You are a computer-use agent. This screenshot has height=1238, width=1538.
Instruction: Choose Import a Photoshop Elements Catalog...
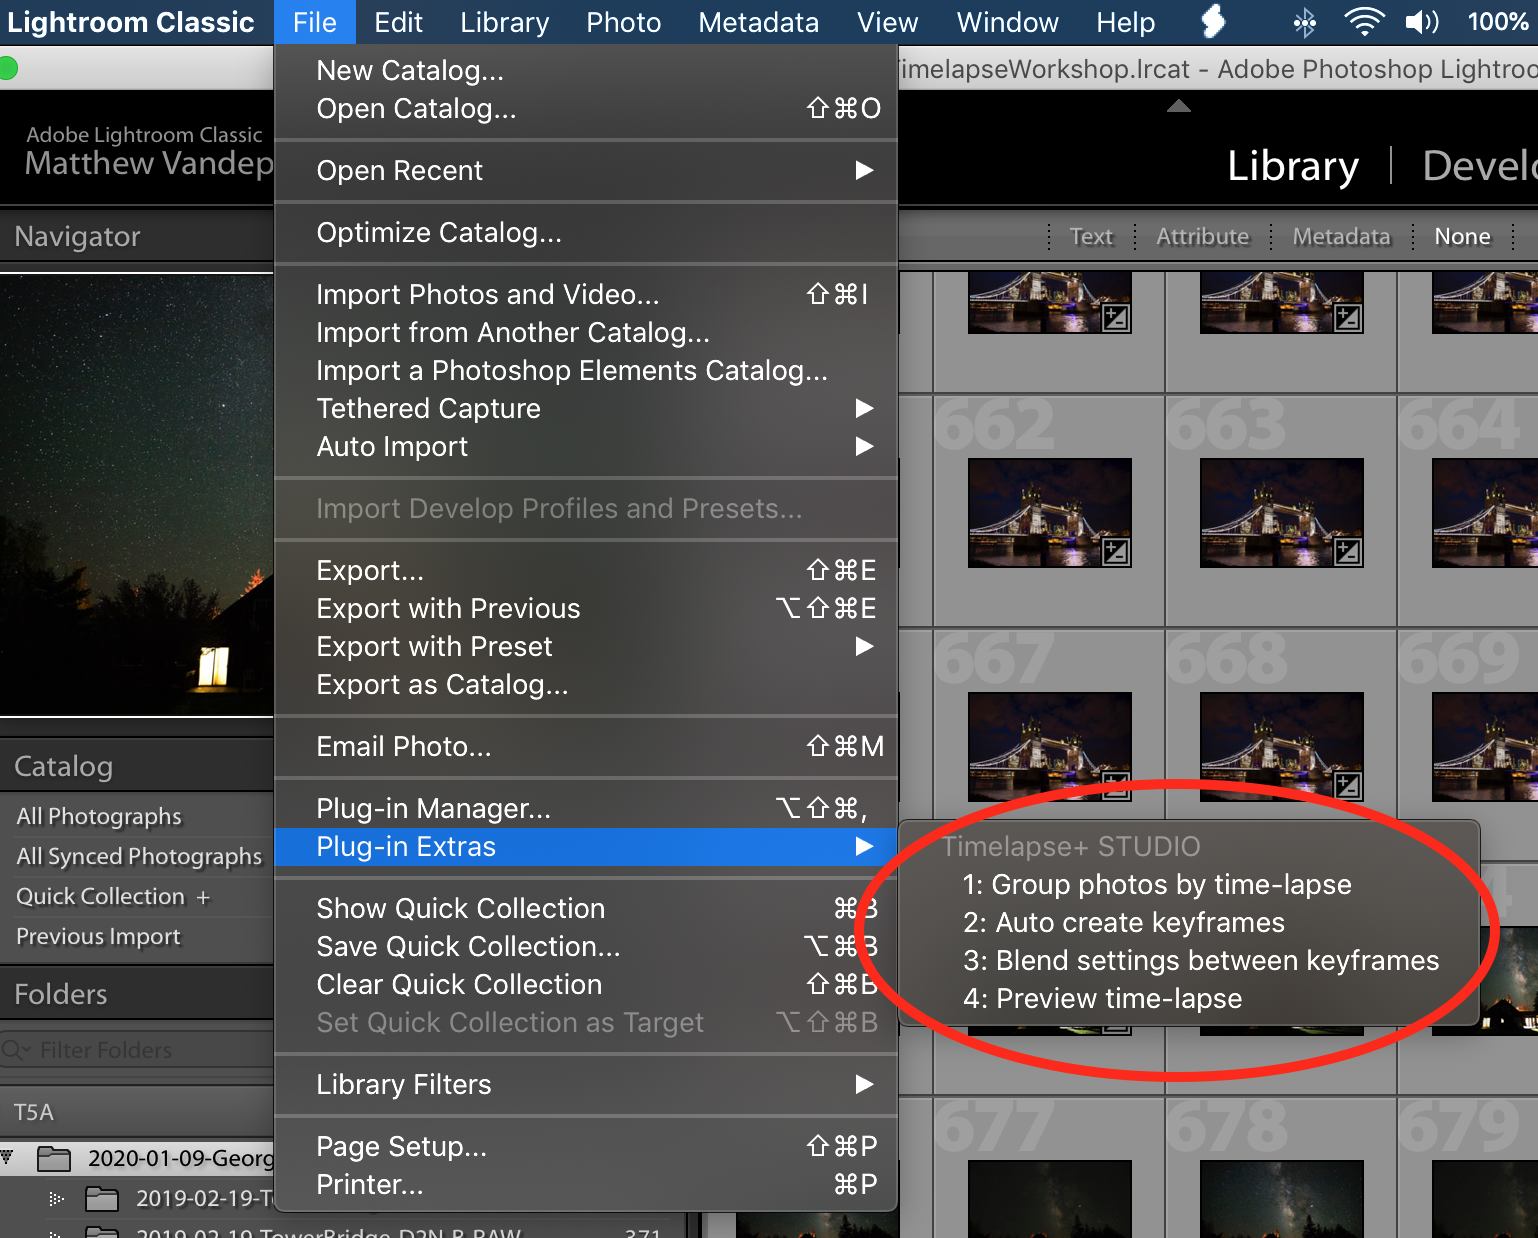pyautogui.click(x=586, y=371)
